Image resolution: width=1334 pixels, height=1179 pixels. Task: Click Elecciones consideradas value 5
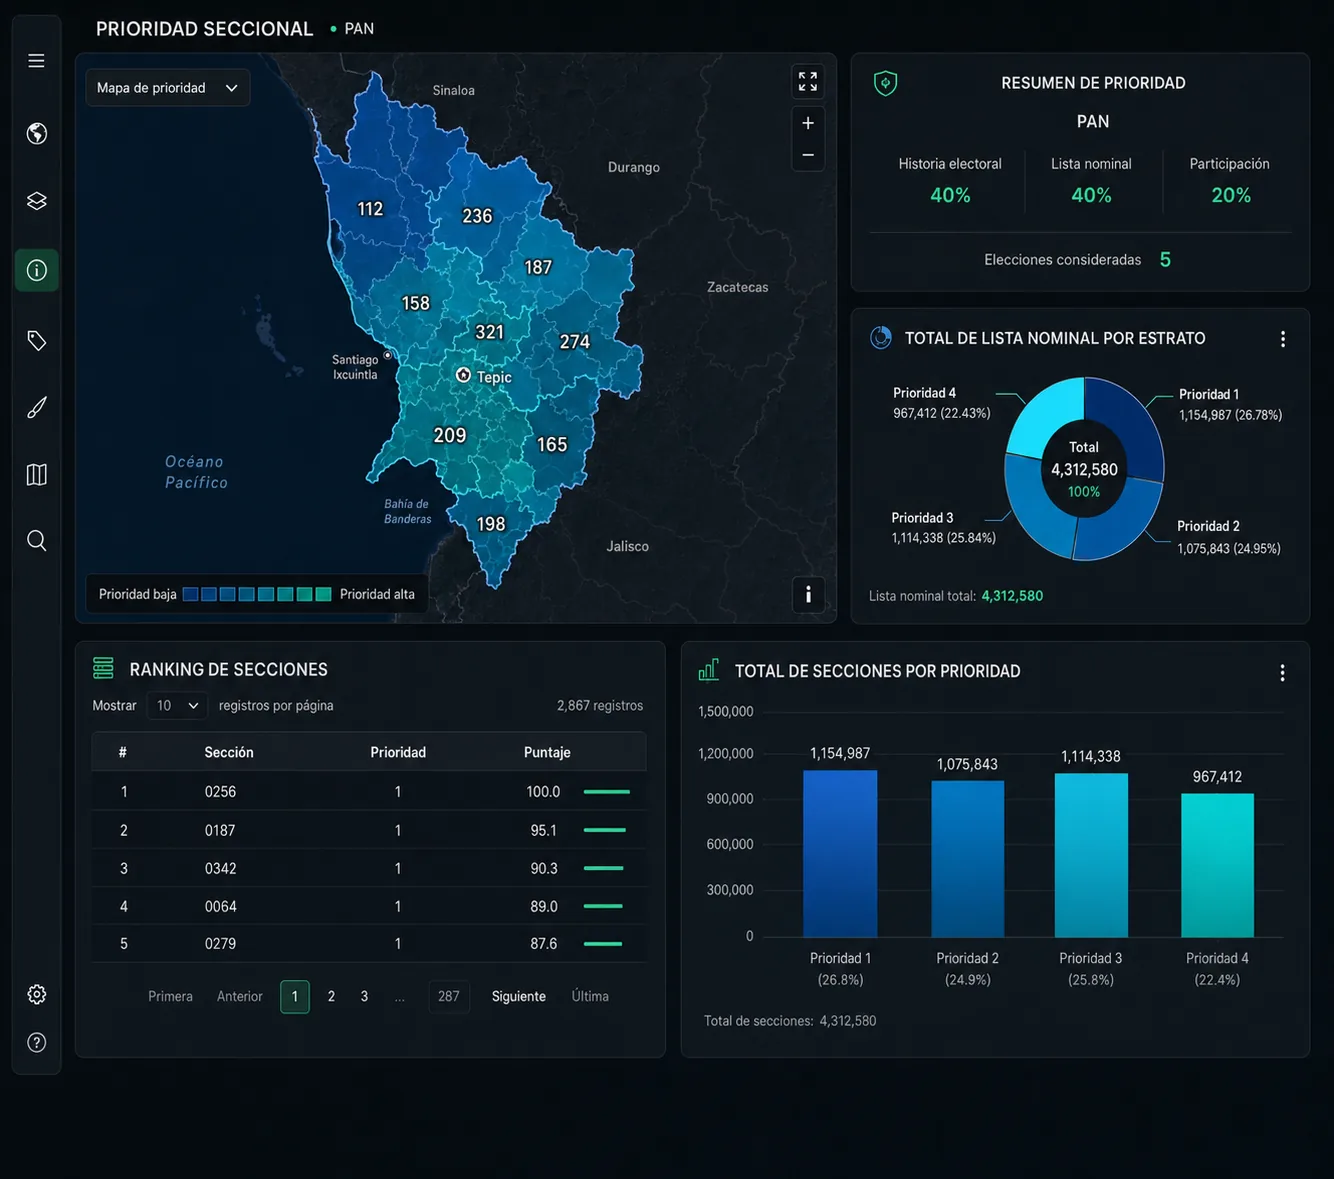(1165, 260)
